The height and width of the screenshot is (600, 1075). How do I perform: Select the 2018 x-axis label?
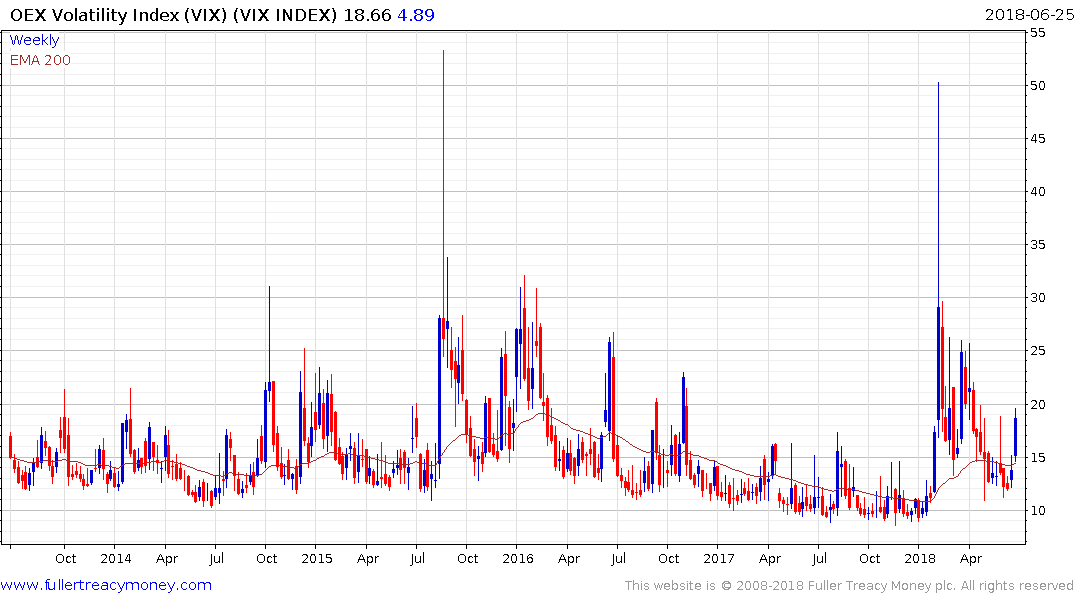(919, 558)
